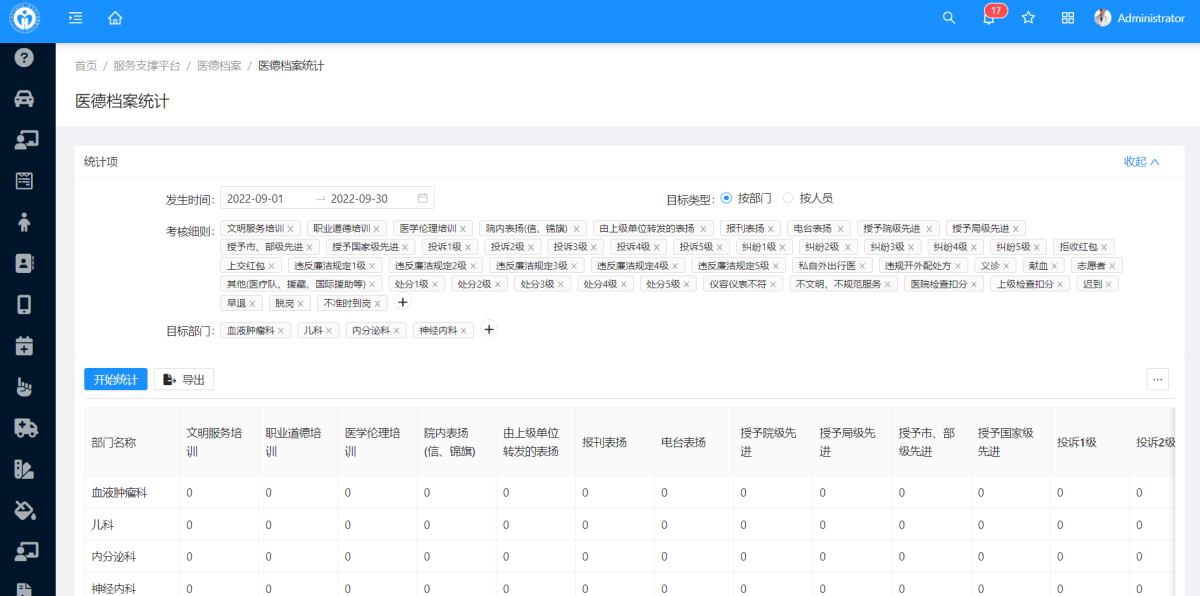1200x596 pixels.
Task: Select the 儿科 table row name
Action: [x=102, y=525]
